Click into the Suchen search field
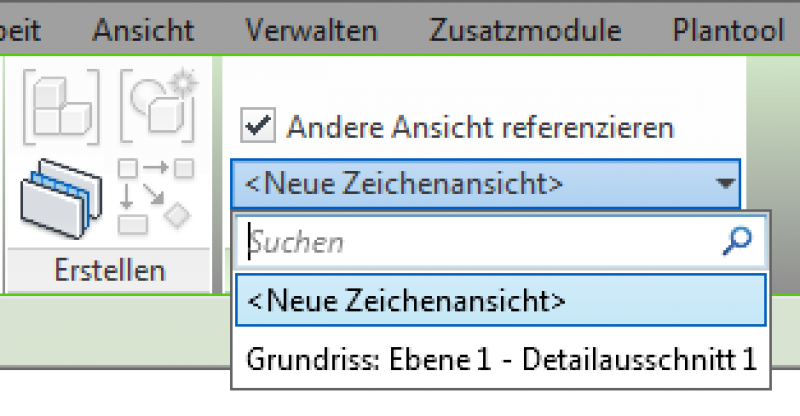This screenshot has height=416, width=800. [x=480, y=240]
